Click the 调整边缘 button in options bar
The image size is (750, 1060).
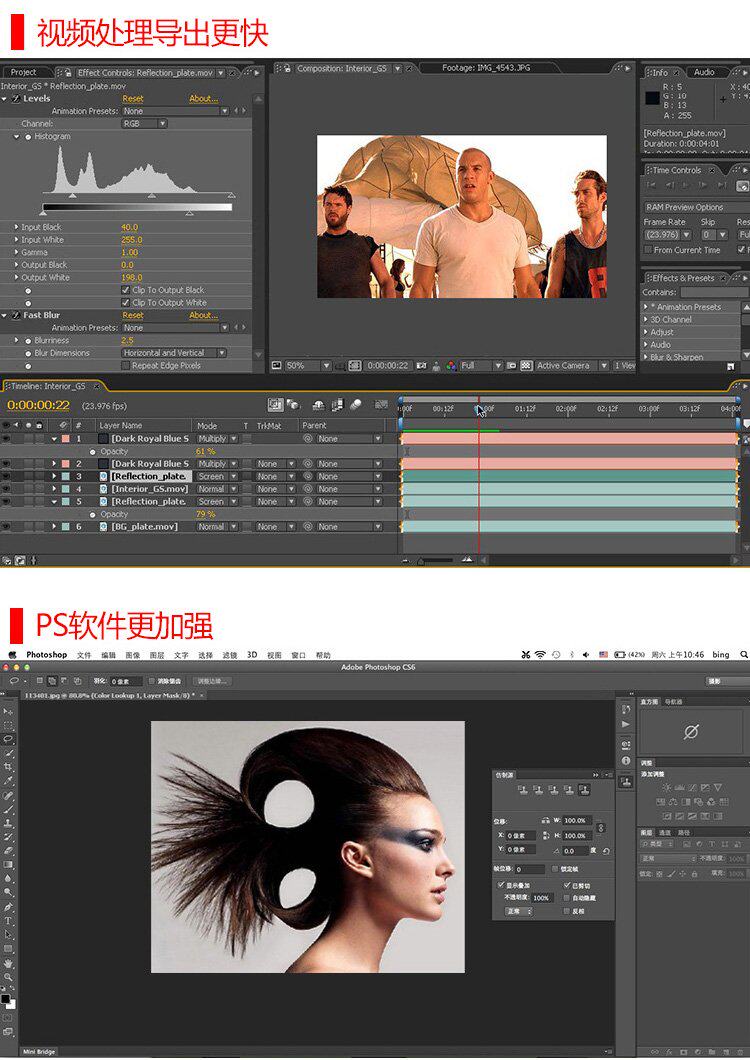coord(212,681)
